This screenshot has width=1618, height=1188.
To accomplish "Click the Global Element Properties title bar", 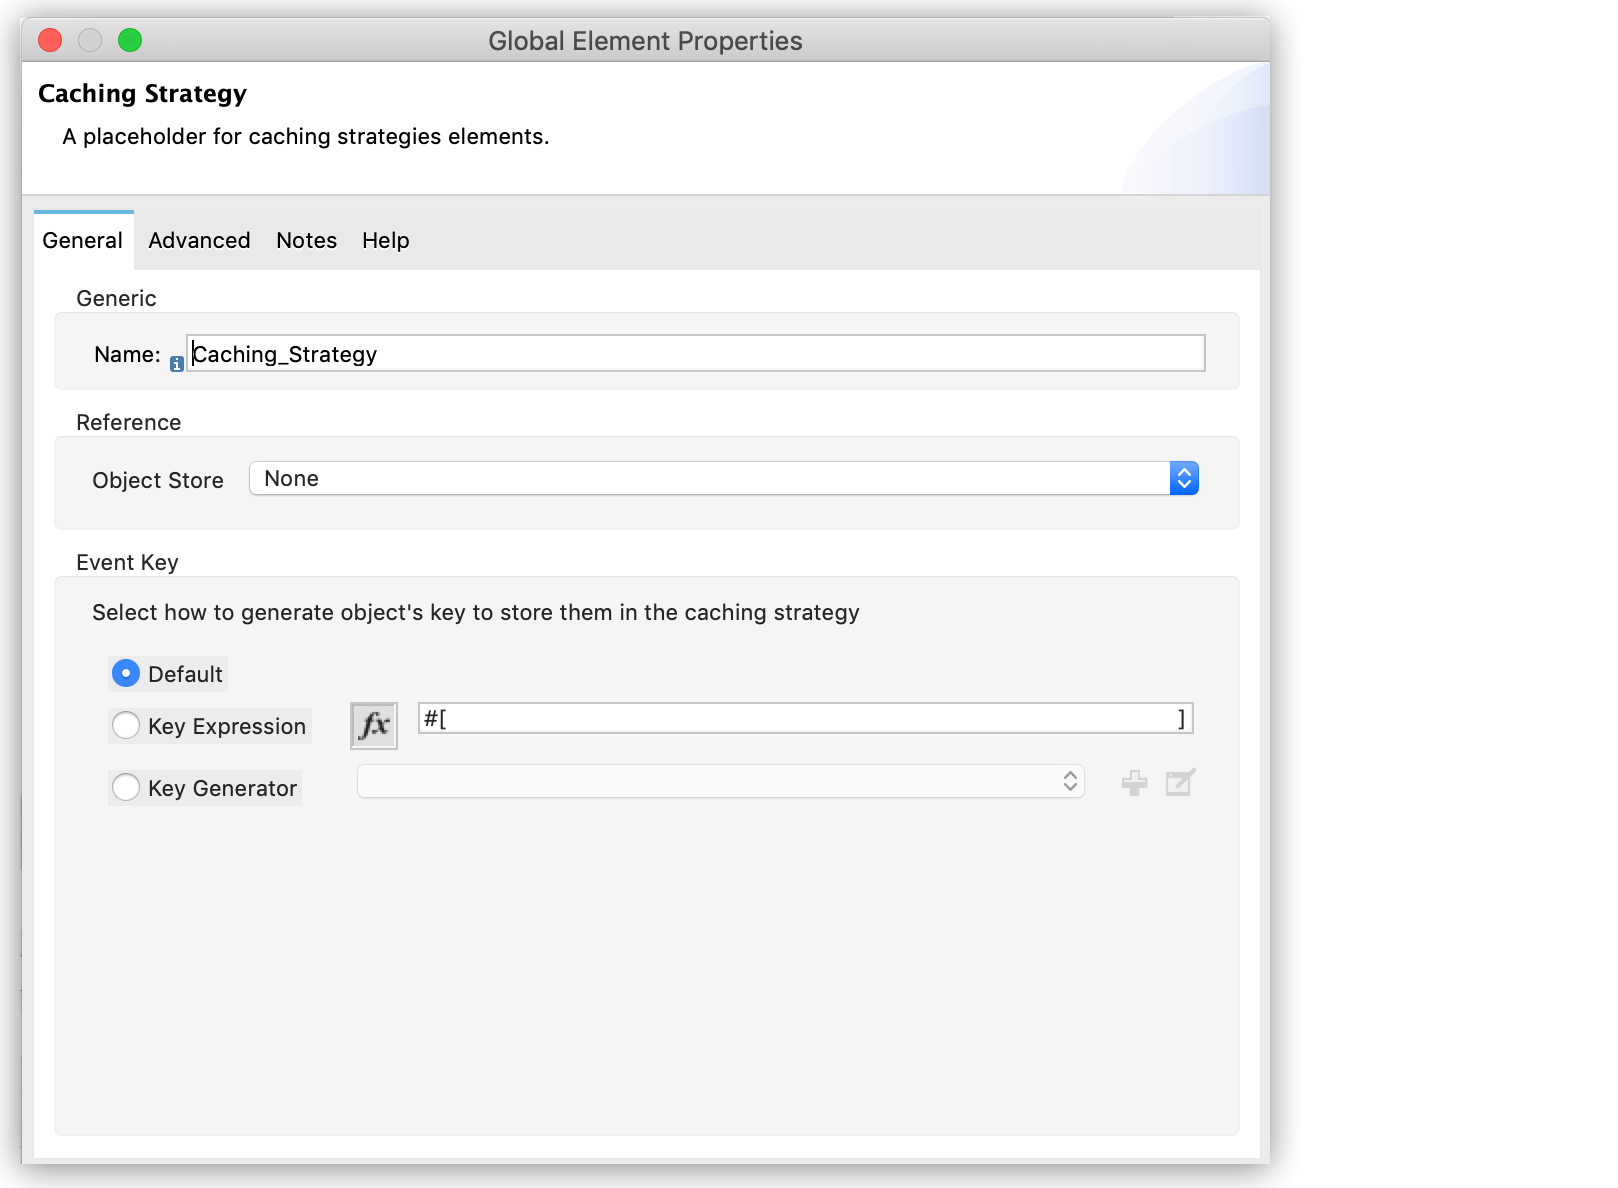I will click(645, 40).
